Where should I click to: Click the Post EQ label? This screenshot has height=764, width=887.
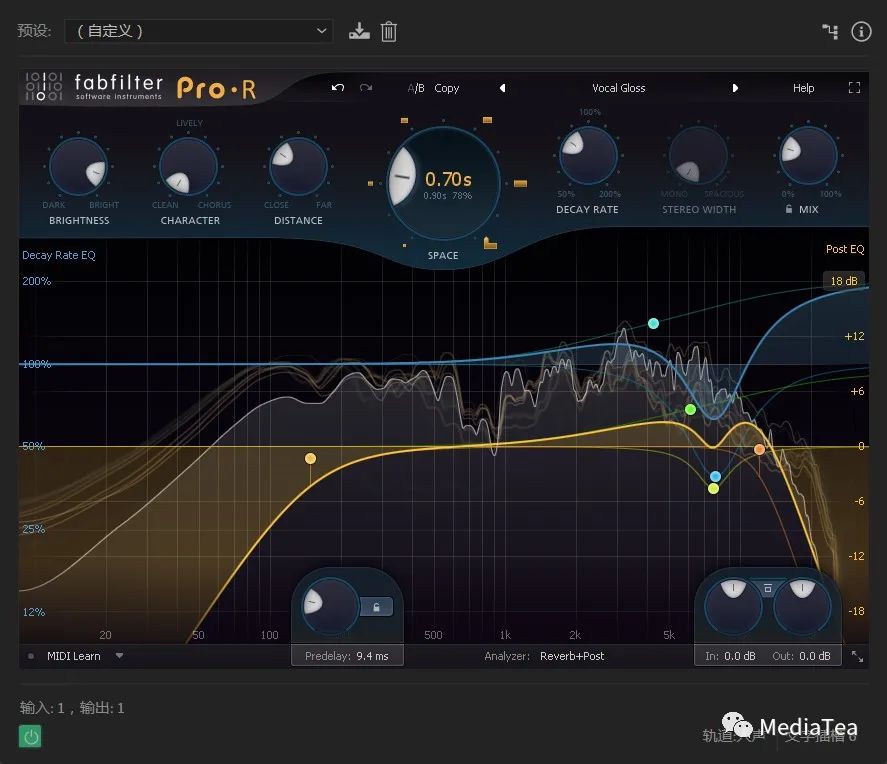(x=845, y=249)
